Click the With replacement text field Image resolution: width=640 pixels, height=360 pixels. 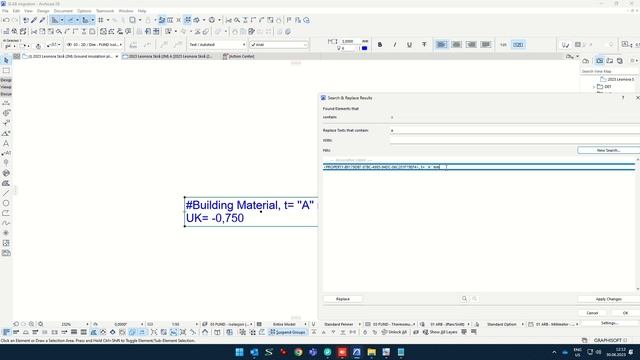point(514,140)
